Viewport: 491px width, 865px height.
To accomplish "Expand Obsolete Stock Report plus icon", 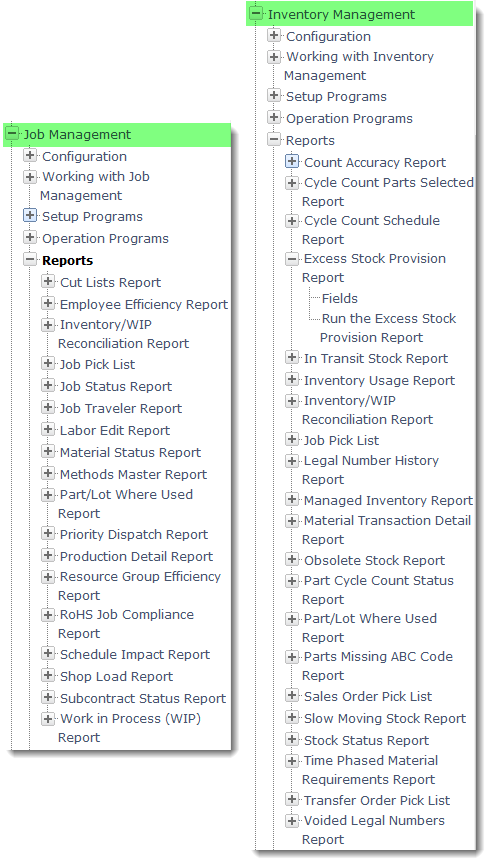I will click(292, 559).
